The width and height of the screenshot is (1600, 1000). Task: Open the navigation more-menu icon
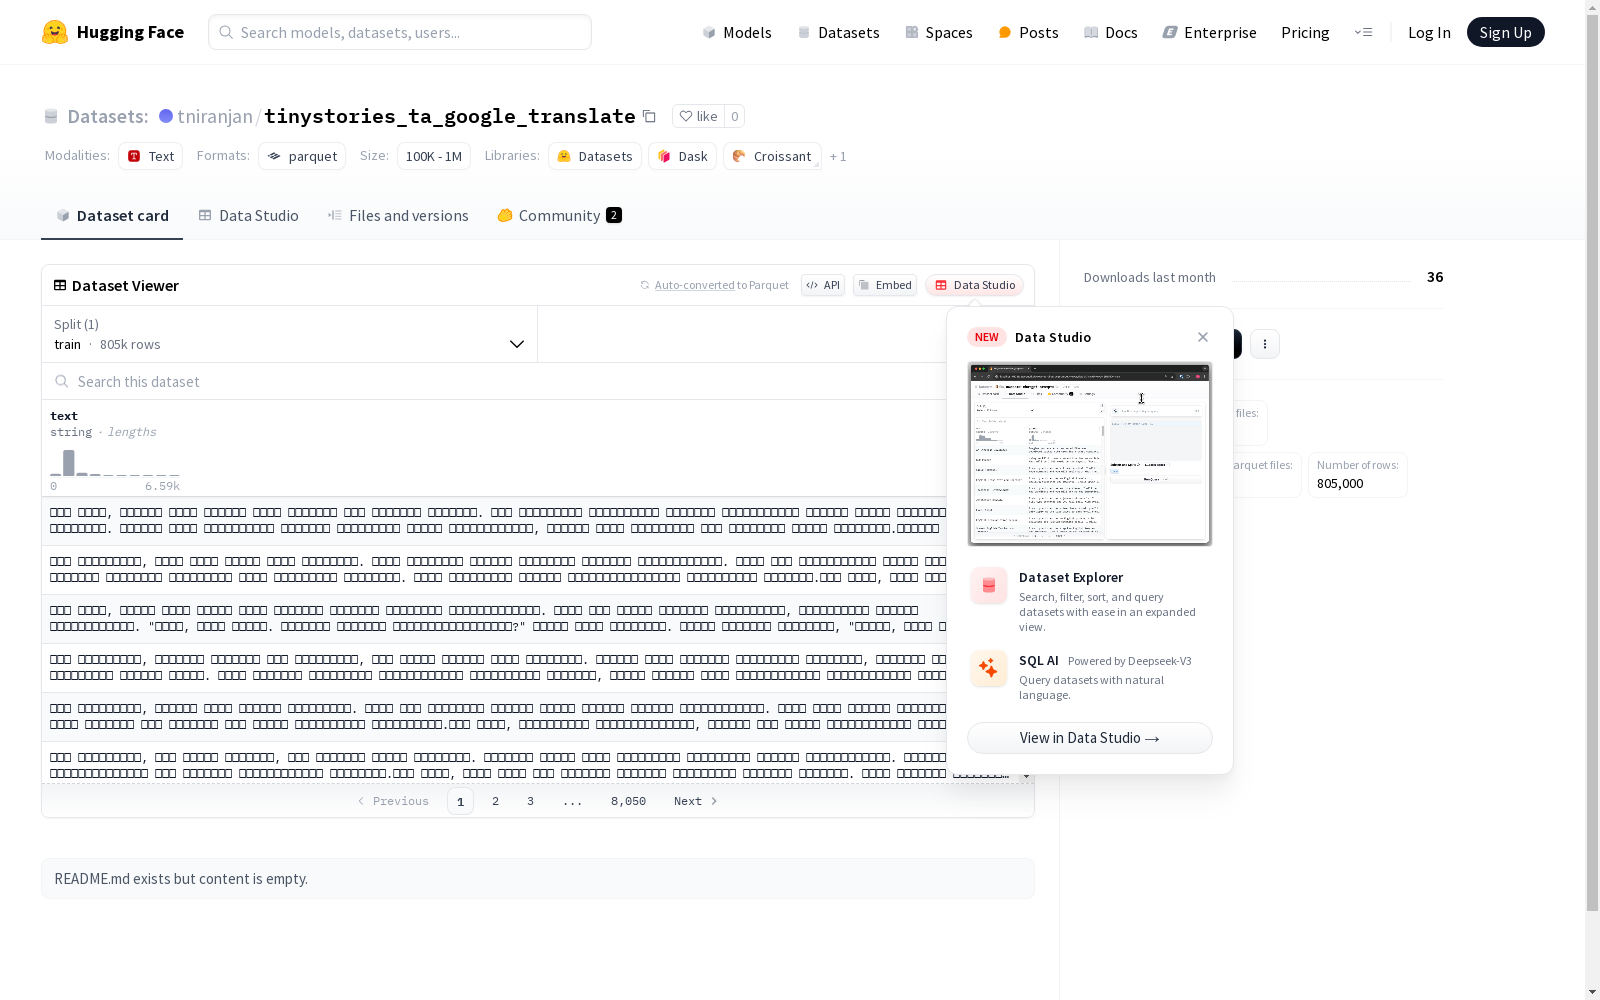pyautogui.click(x=1363, y=32)
